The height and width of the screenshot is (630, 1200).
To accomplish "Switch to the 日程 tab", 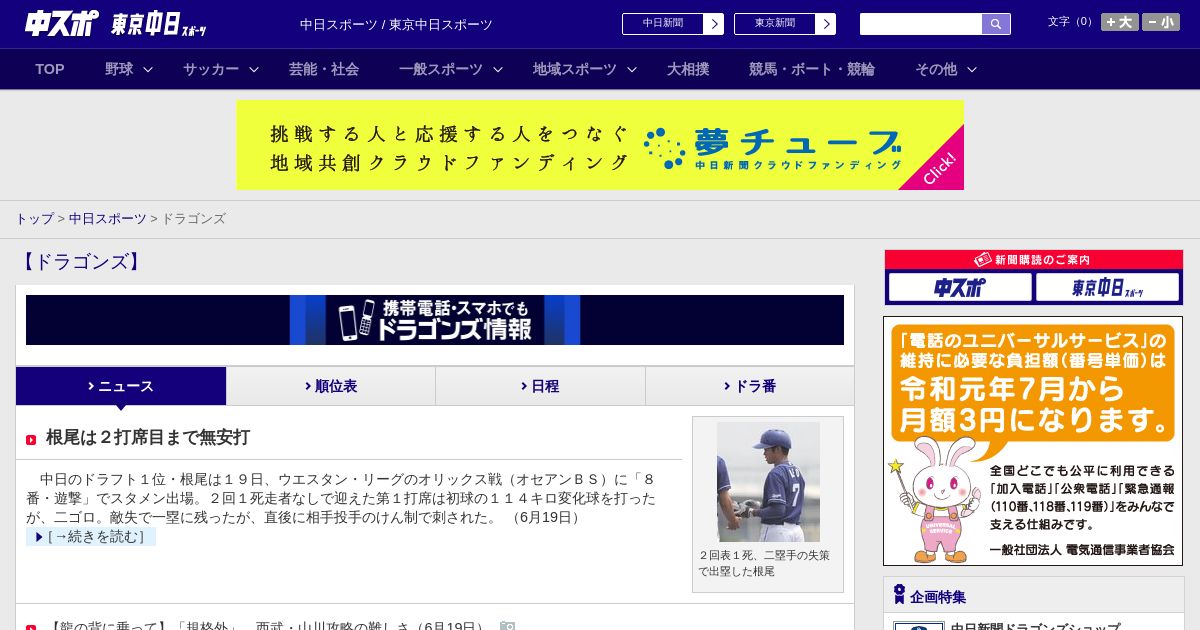I will 540,386.
